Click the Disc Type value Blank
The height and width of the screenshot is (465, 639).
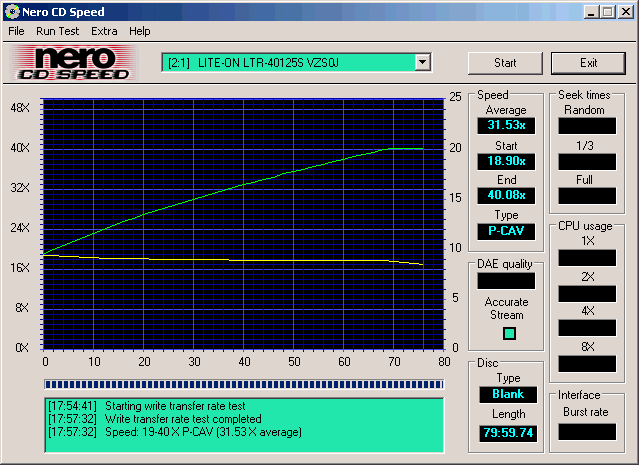[508, 394]
